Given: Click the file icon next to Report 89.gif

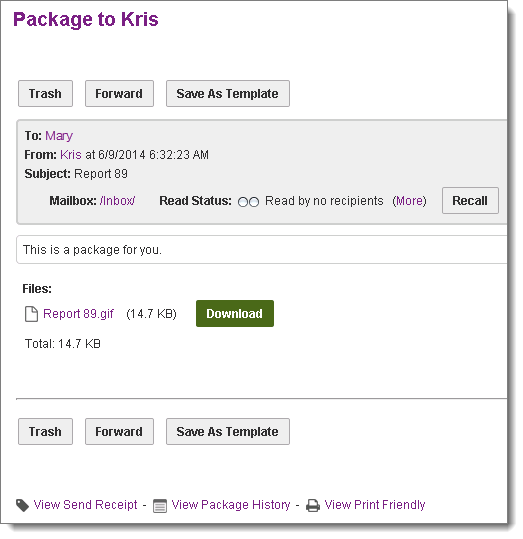Looking at the screenshot, I should pos(31,314).
